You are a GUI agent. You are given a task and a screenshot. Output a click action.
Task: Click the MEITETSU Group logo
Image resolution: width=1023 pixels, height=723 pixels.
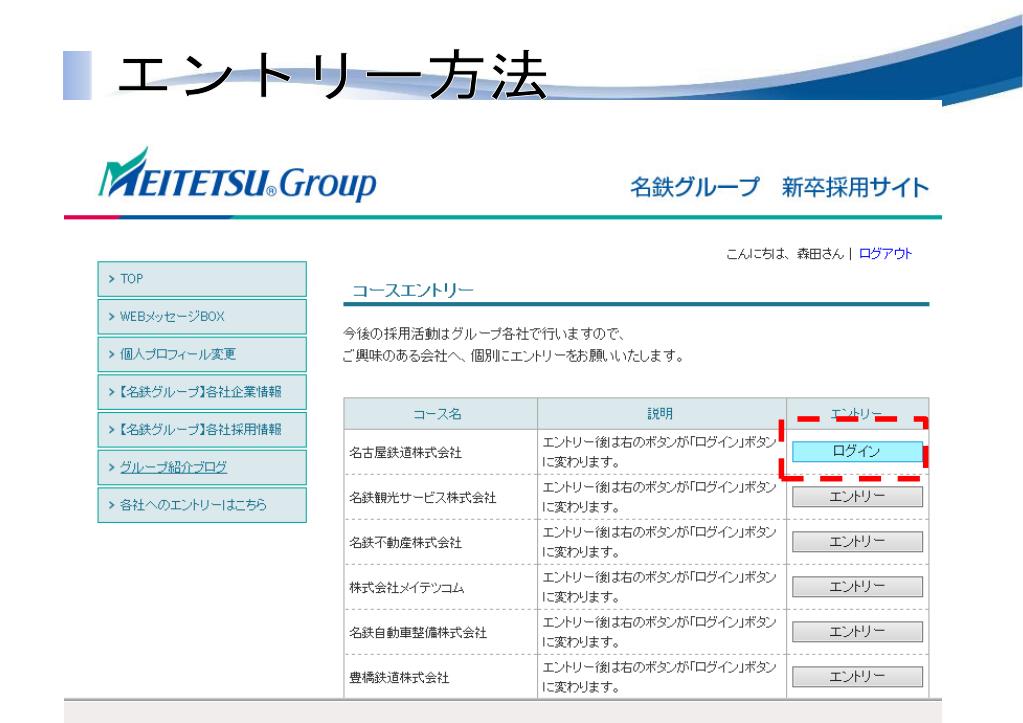(x=237, y=175)
